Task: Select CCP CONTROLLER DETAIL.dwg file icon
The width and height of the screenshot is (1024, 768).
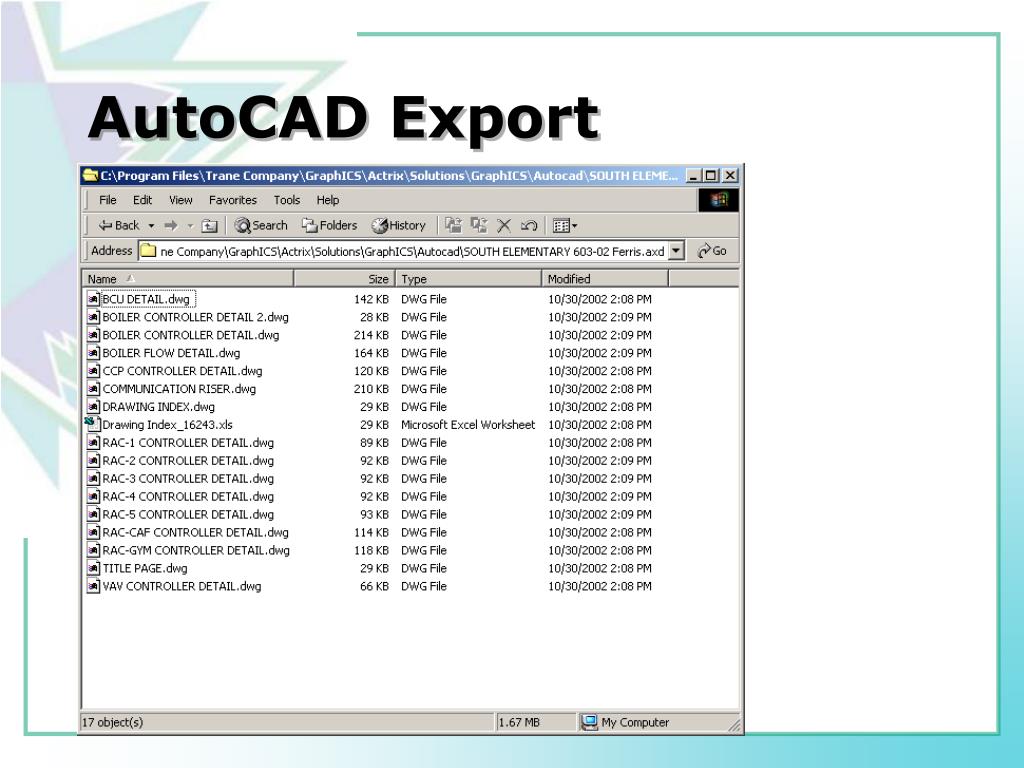Action: point(93,371)
